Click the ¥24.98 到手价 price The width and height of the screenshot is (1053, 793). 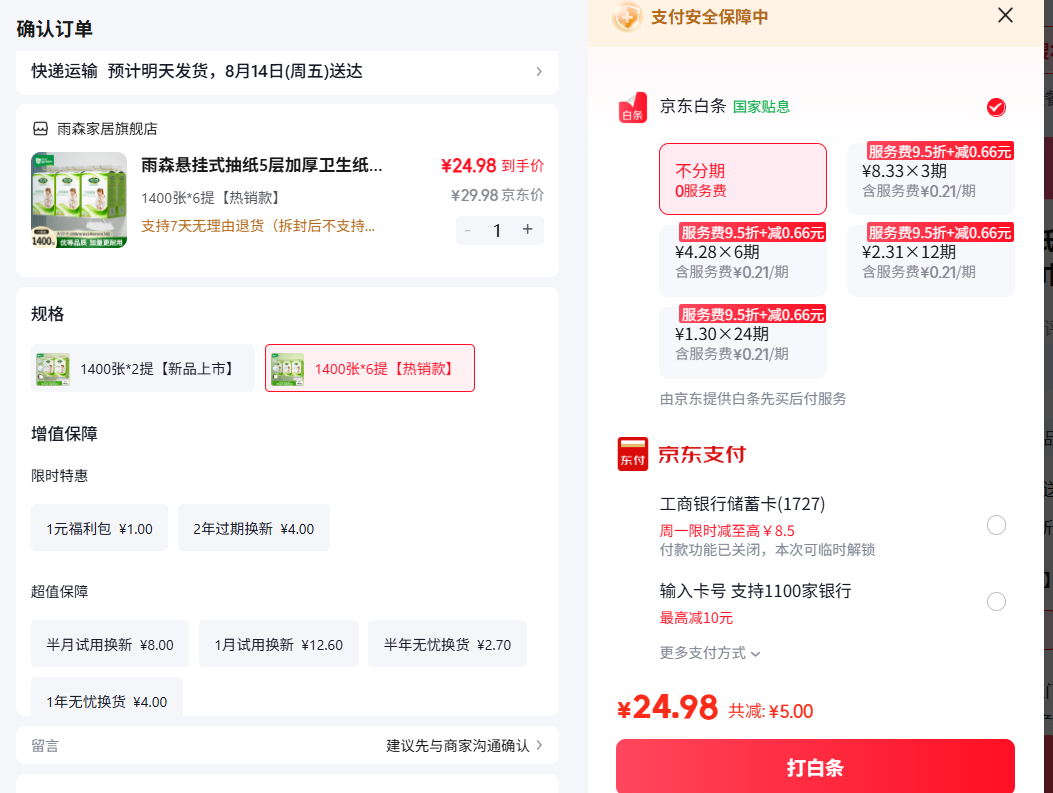click(x=492, y=165)
